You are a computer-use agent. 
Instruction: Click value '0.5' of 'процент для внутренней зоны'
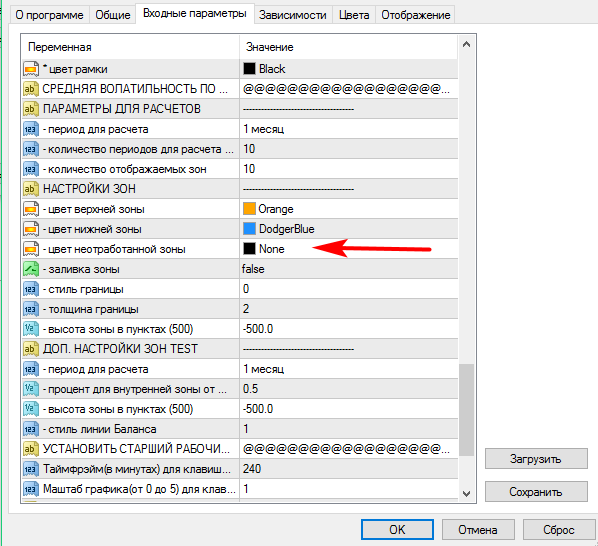[251, 389]
